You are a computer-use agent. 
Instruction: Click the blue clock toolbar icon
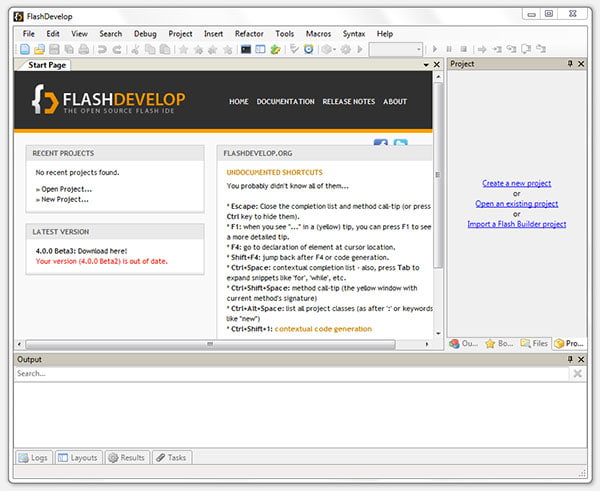[x=308, y=49]
